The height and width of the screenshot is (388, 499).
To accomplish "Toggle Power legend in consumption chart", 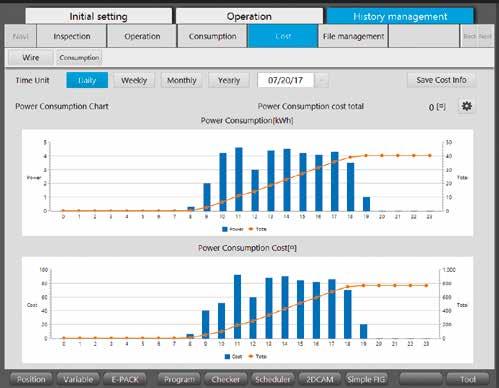I will click(233, 229).
